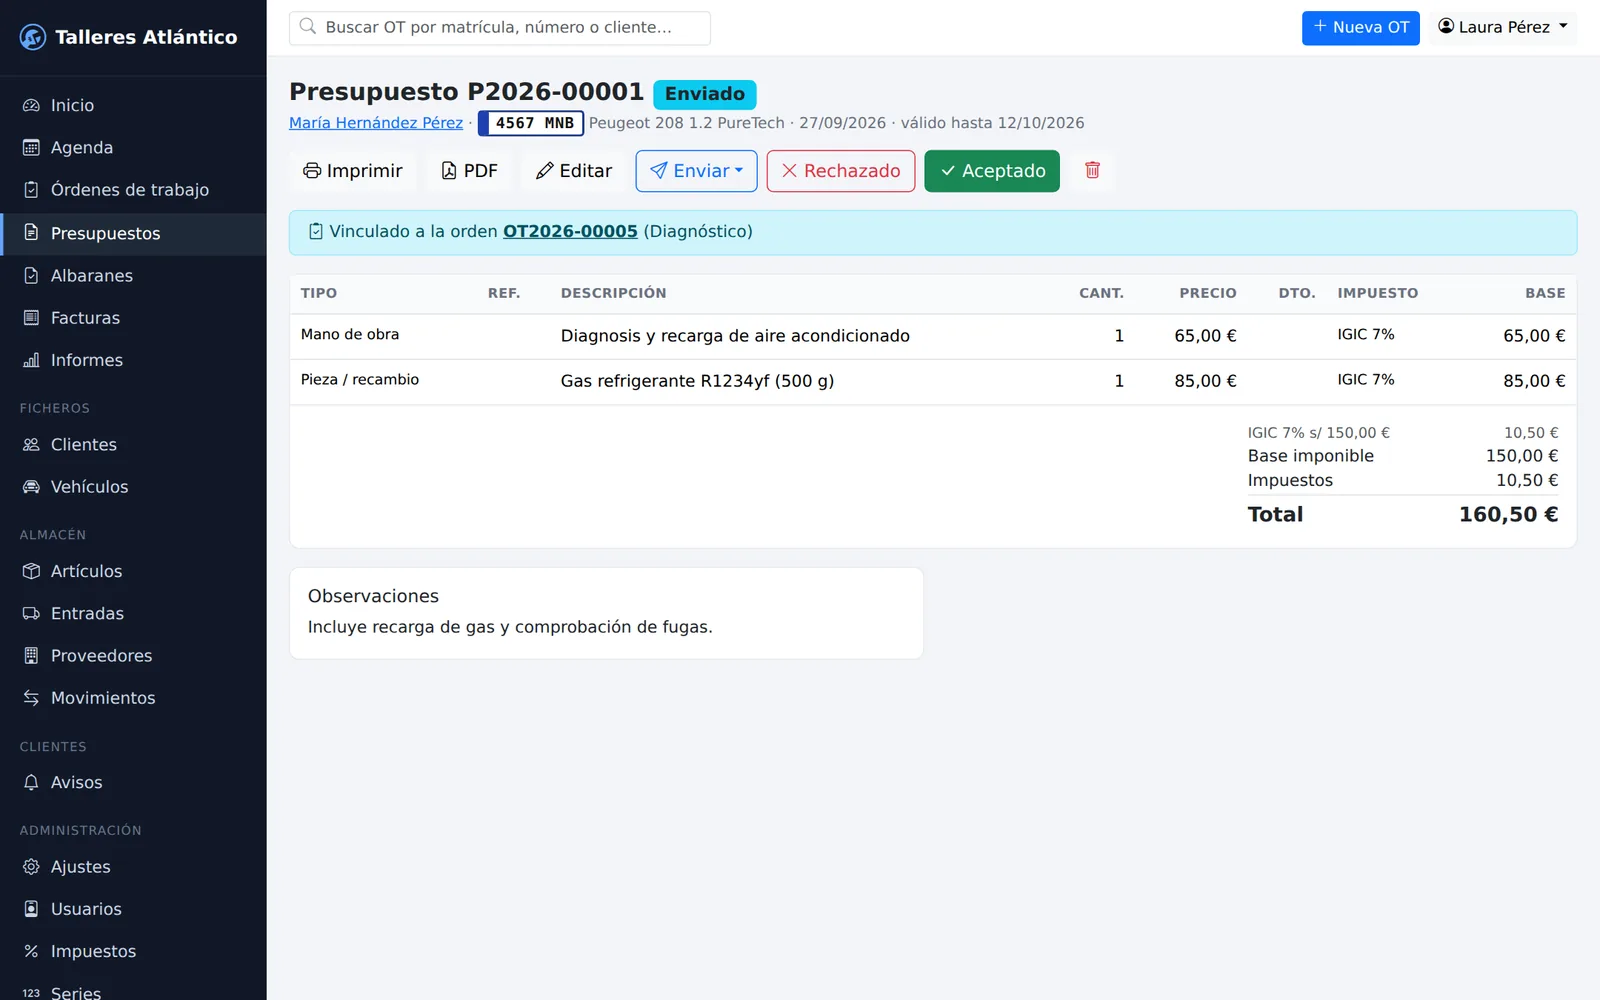This screenshot has height=1000, width=1600.
Task: Print the quote with Imprimir
Action: click(x=353, y=171)
